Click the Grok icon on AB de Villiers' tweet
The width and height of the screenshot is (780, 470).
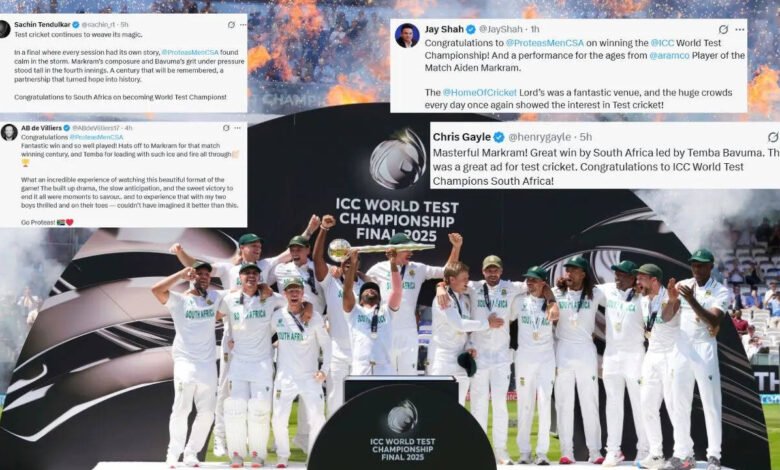pos(226,128)
